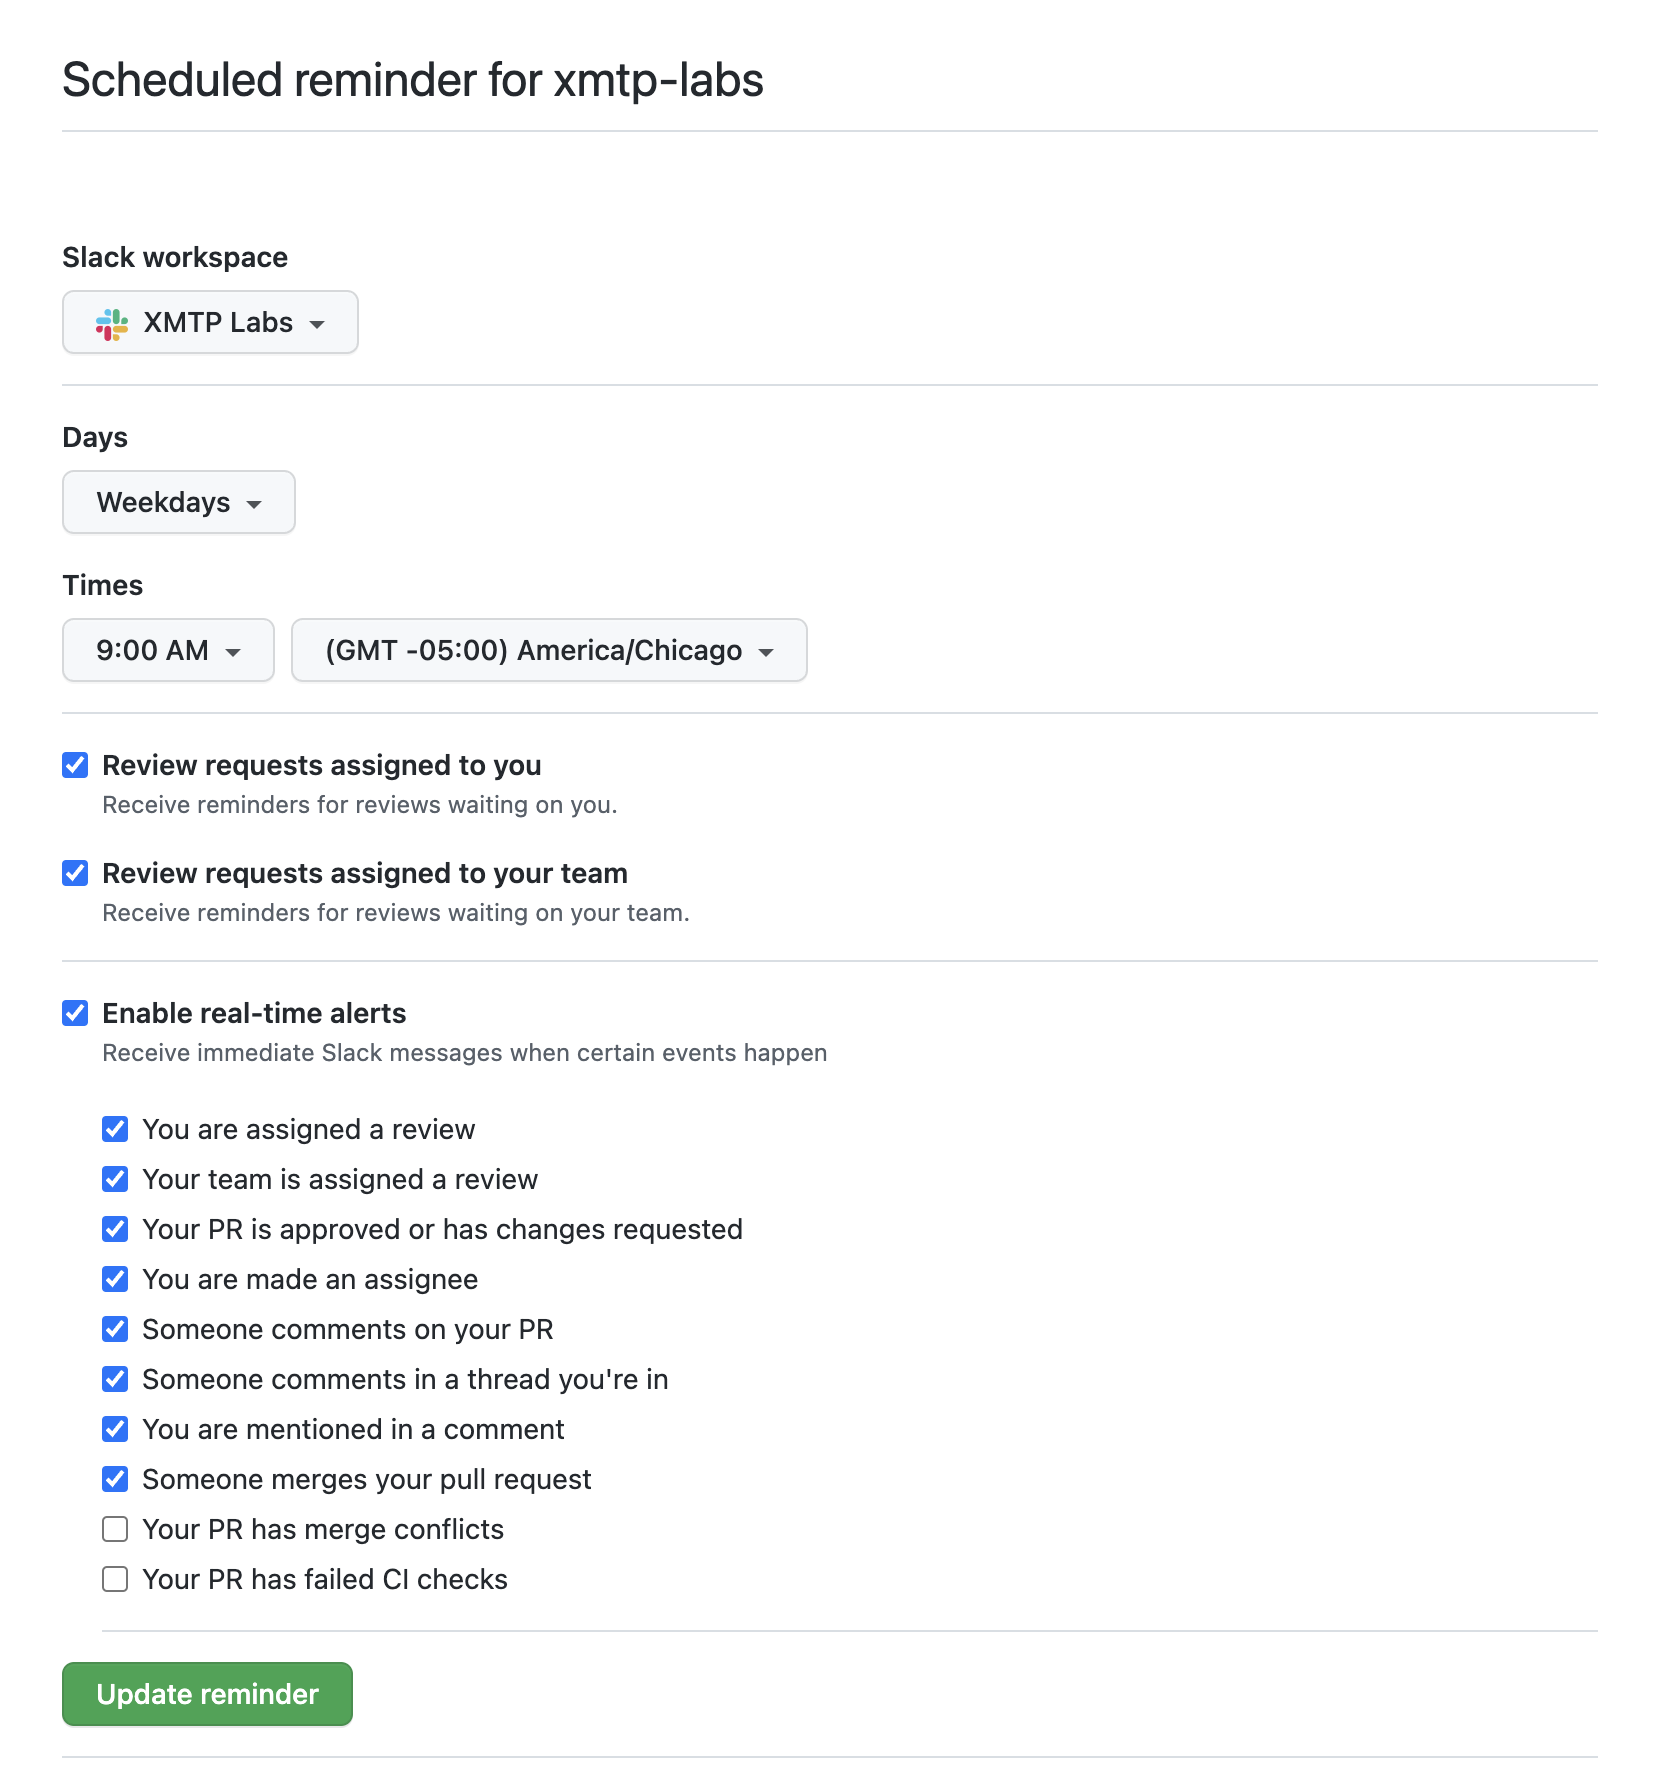Enable Your PR has failed CI checks alert

pos(115,1579)
